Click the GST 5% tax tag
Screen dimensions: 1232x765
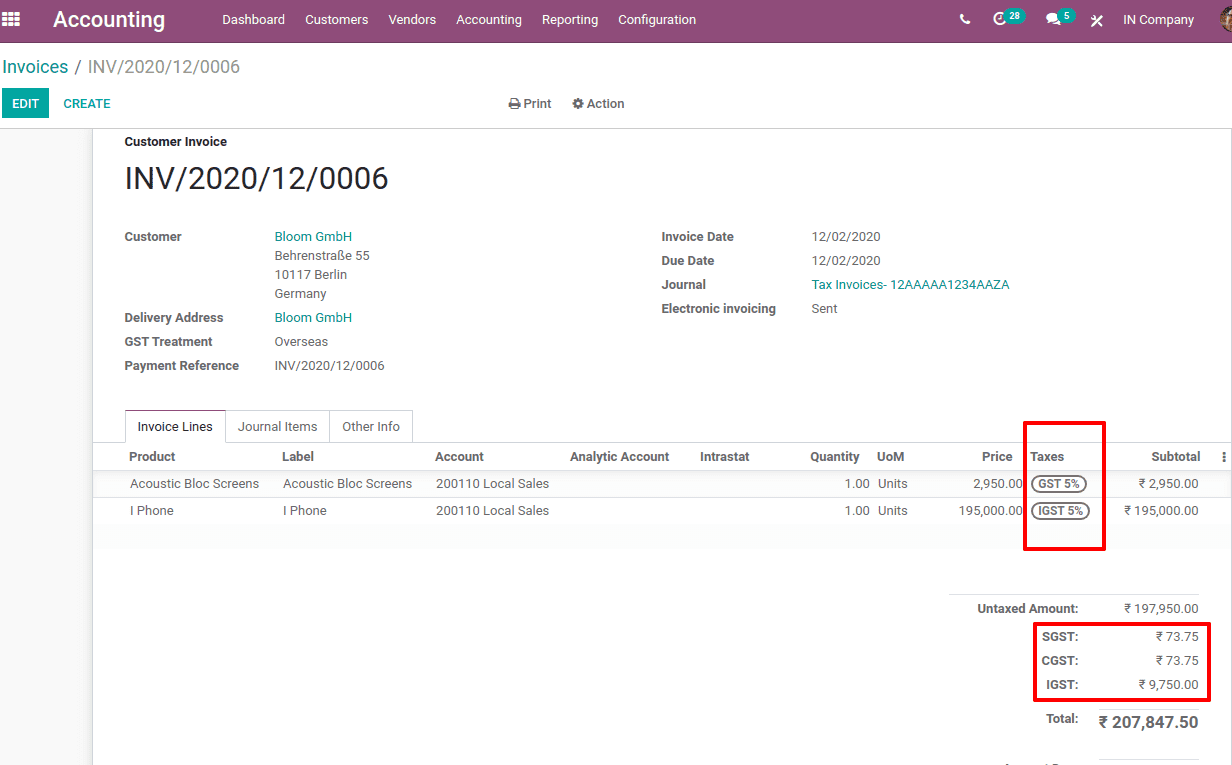click(x=1059, y=484)
